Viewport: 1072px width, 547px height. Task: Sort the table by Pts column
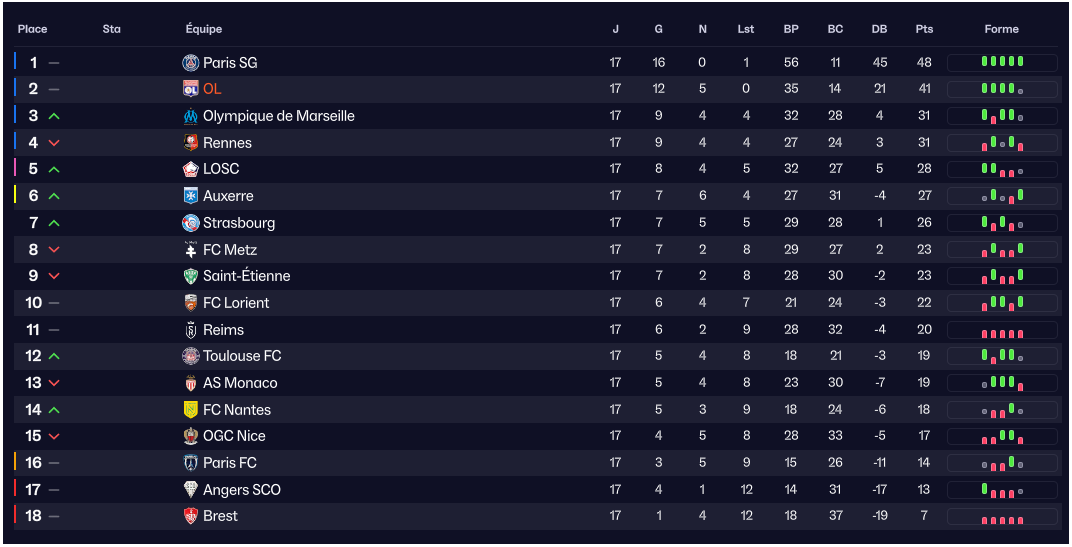[924, 29]
